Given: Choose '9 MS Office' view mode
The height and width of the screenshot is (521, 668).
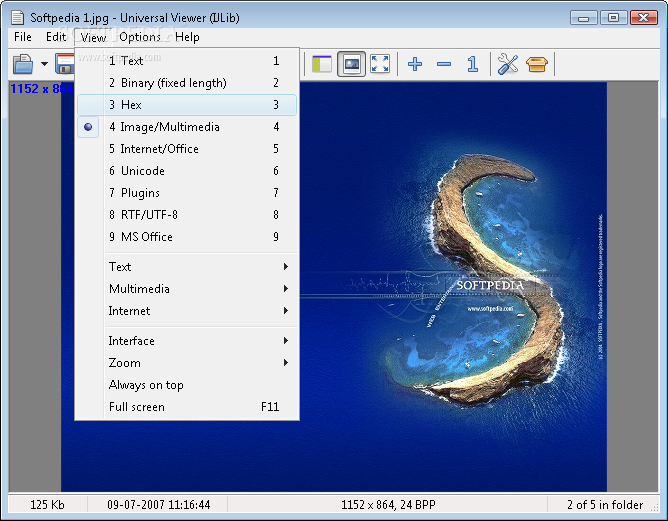Looking at the screenshot, I should 187,237.
